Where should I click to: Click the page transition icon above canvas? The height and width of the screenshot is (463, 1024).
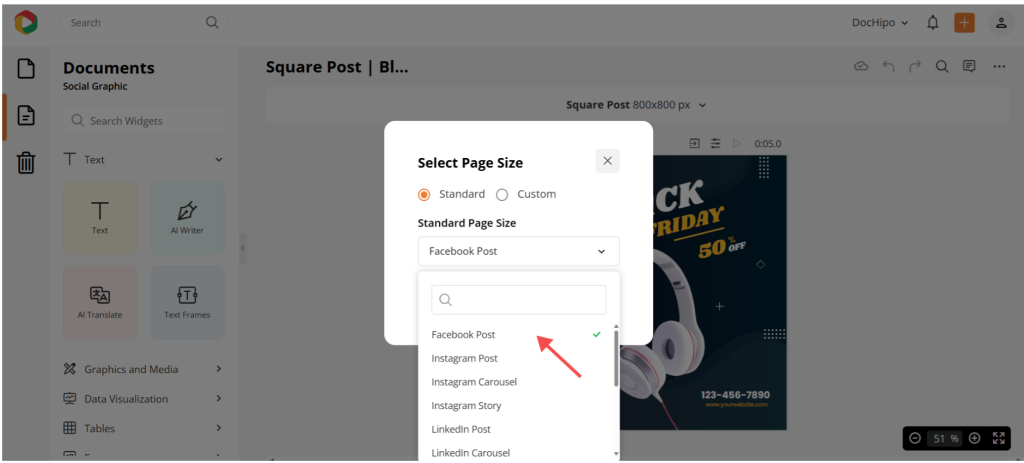[x=694, y=144]
